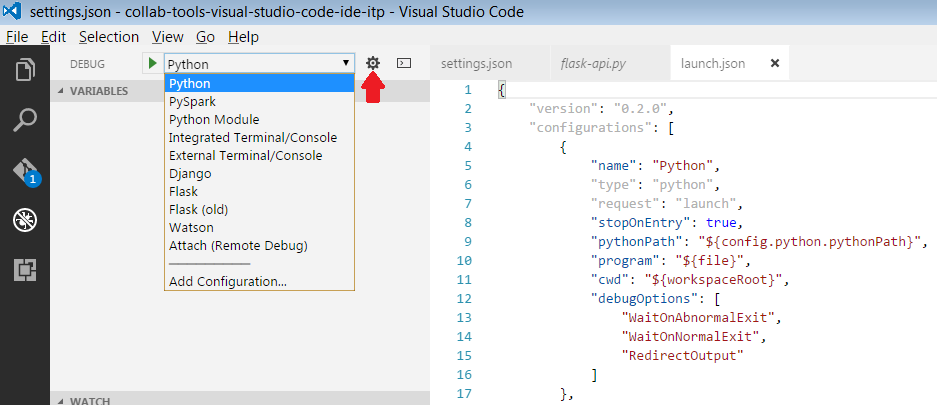Open the Debug Console icon

point(405,63)
